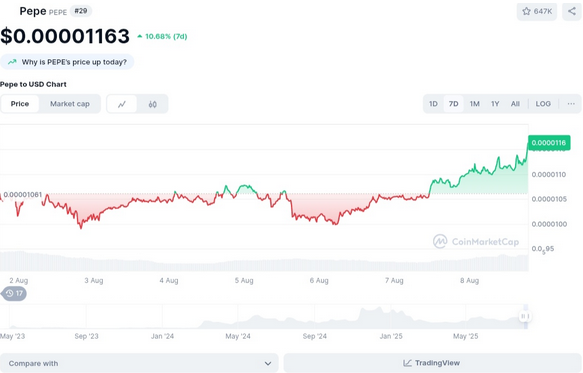Select the Price view toggle
This screenshot has width=583, height=373.
click(20, 104)
